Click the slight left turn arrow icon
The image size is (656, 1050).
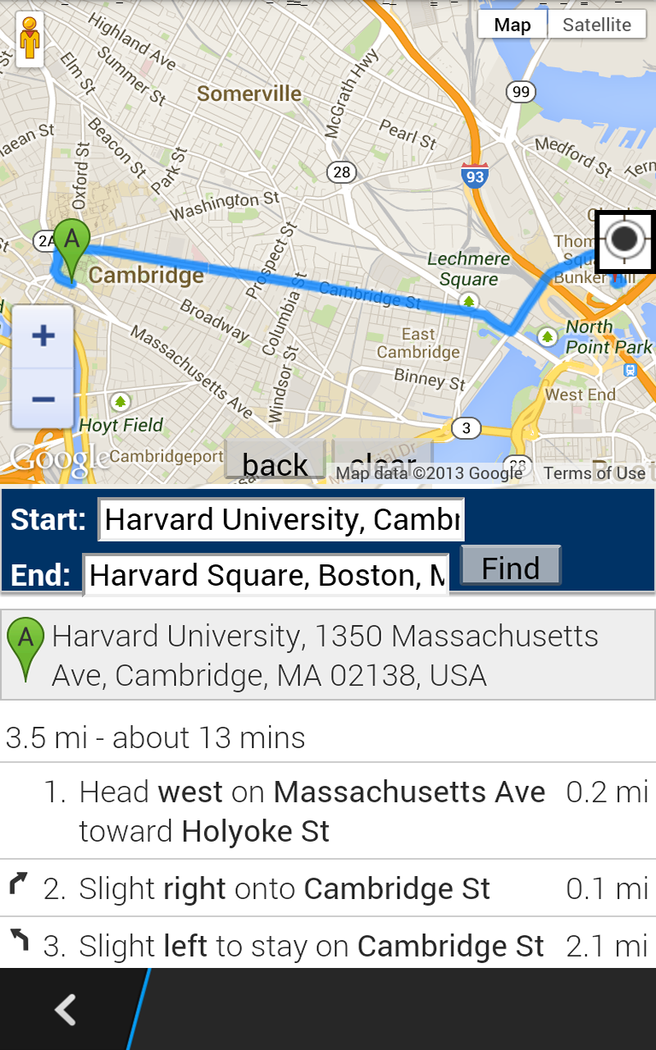[x=19, y=940]
